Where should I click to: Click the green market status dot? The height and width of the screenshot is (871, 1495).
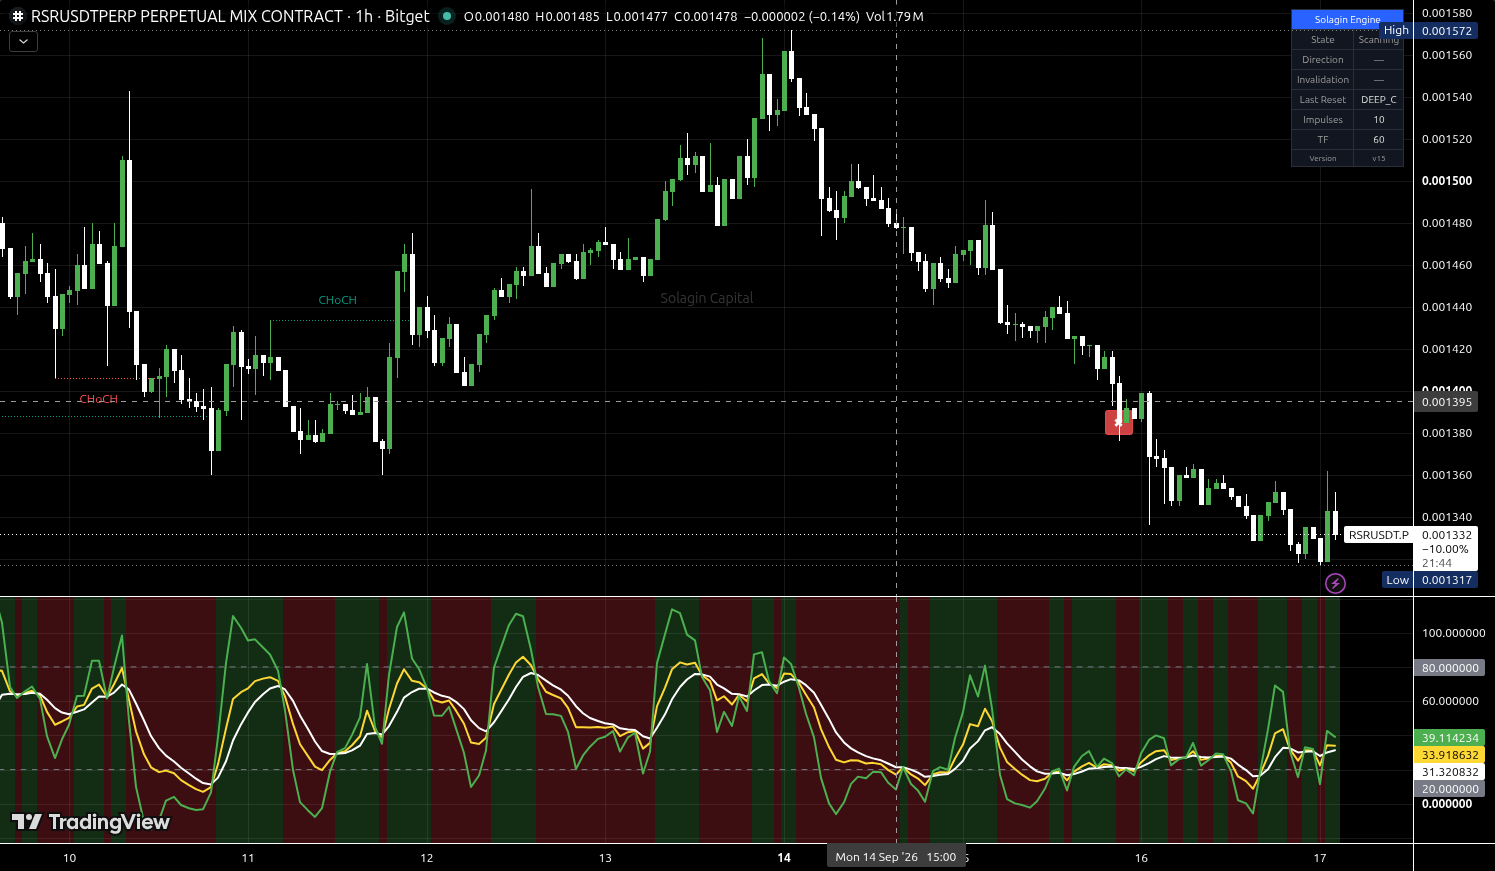[447, 16]
